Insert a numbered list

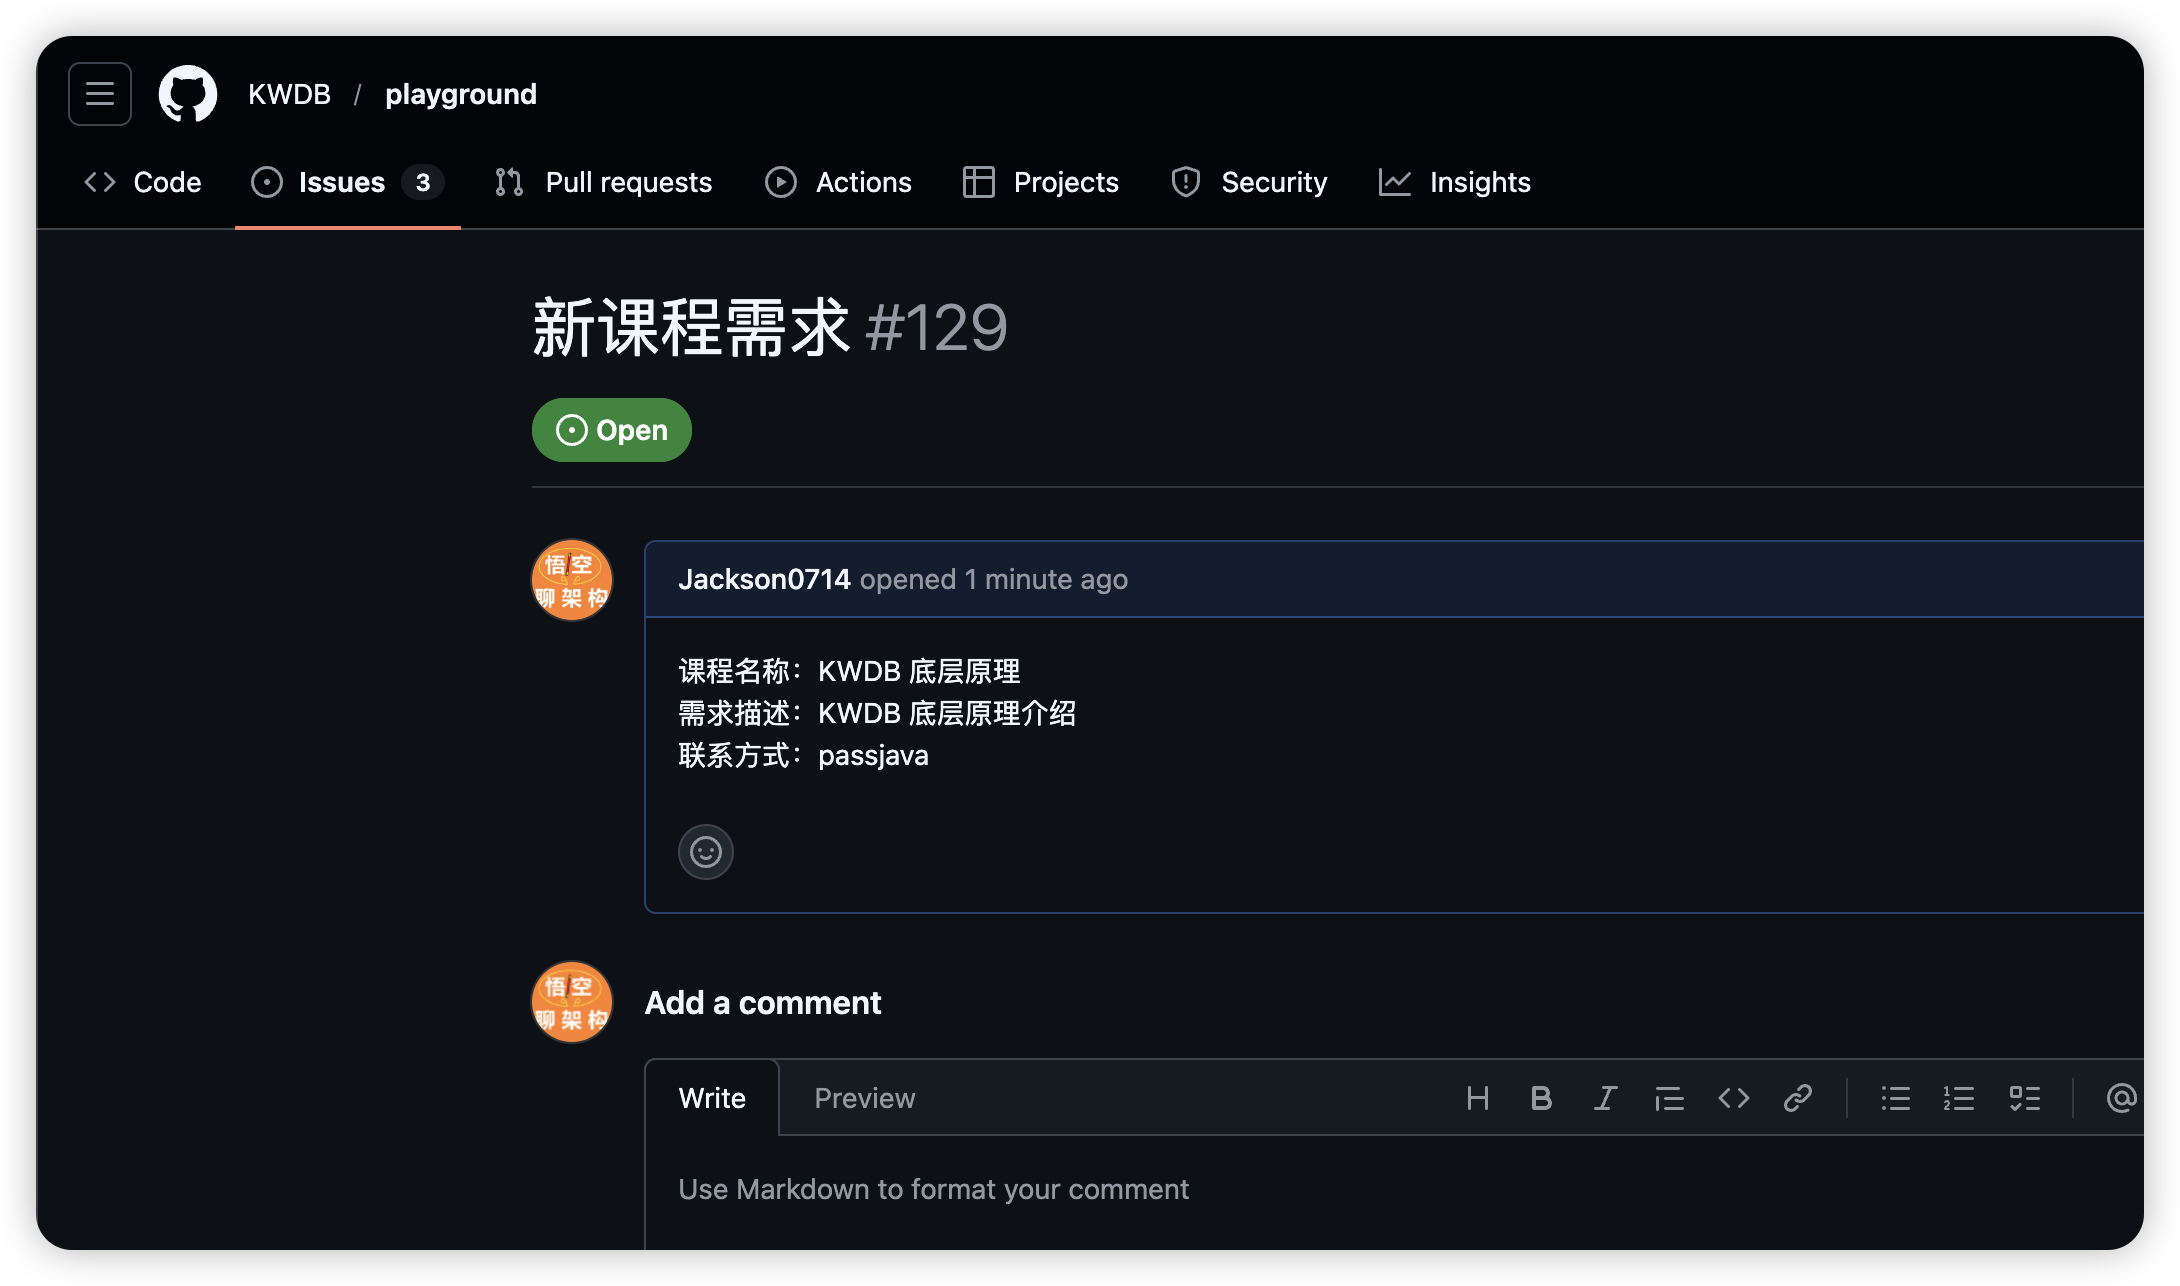click(x=1959, y=1098)
